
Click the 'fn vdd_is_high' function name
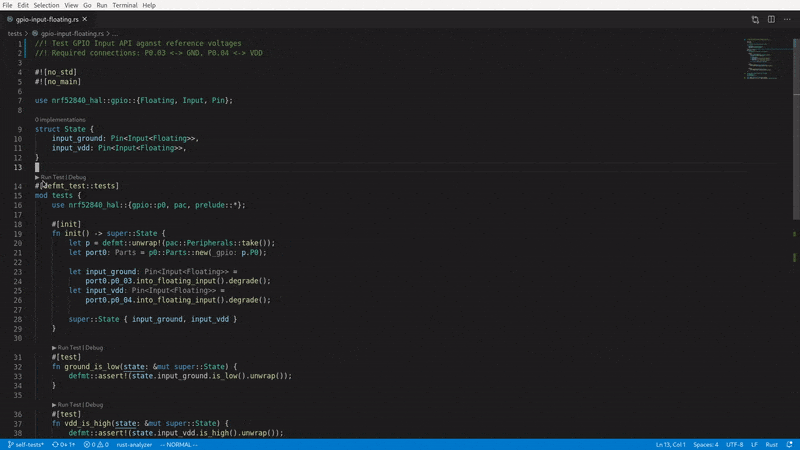[88, 423]
